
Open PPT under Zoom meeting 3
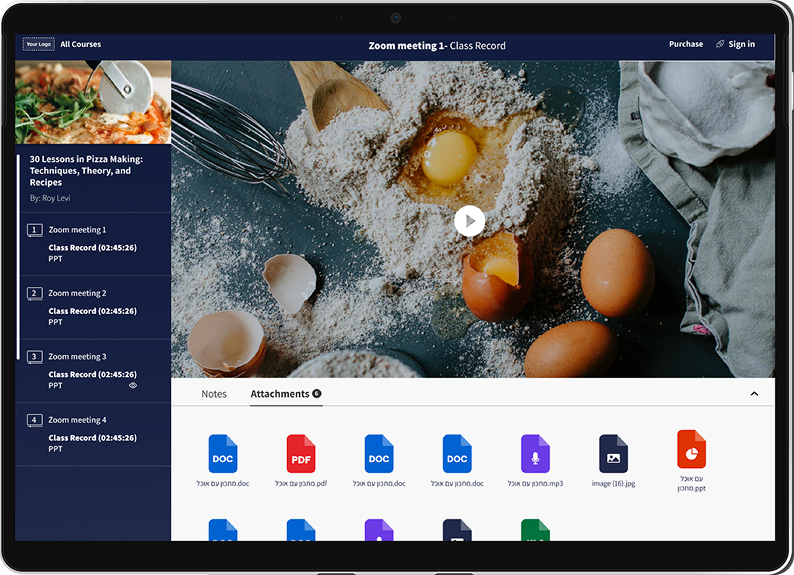click(x=56, y=385)
